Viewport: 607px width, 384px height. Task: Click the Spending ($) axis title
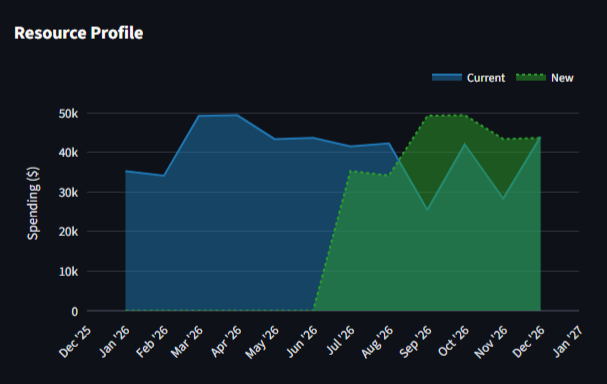coord(33,203)
